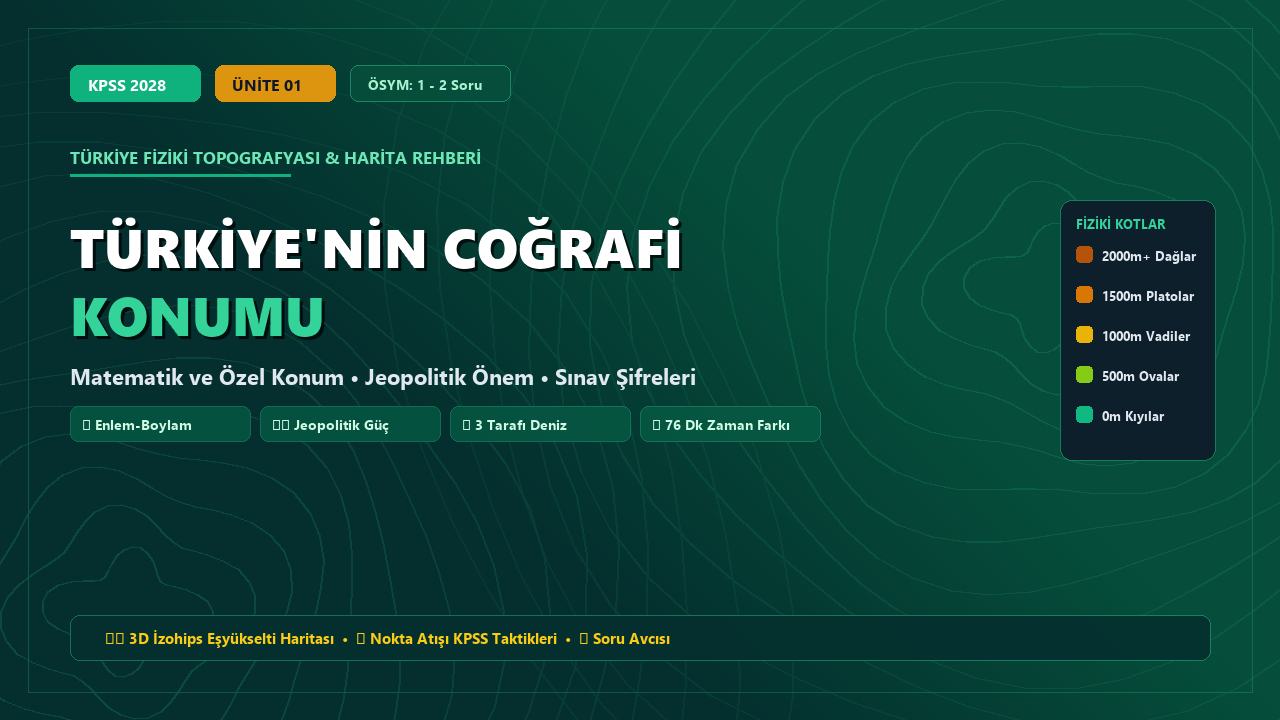Select the green KONUMU title word
The height and width of the screenshot is (720, 1280).
coord(198,317)
